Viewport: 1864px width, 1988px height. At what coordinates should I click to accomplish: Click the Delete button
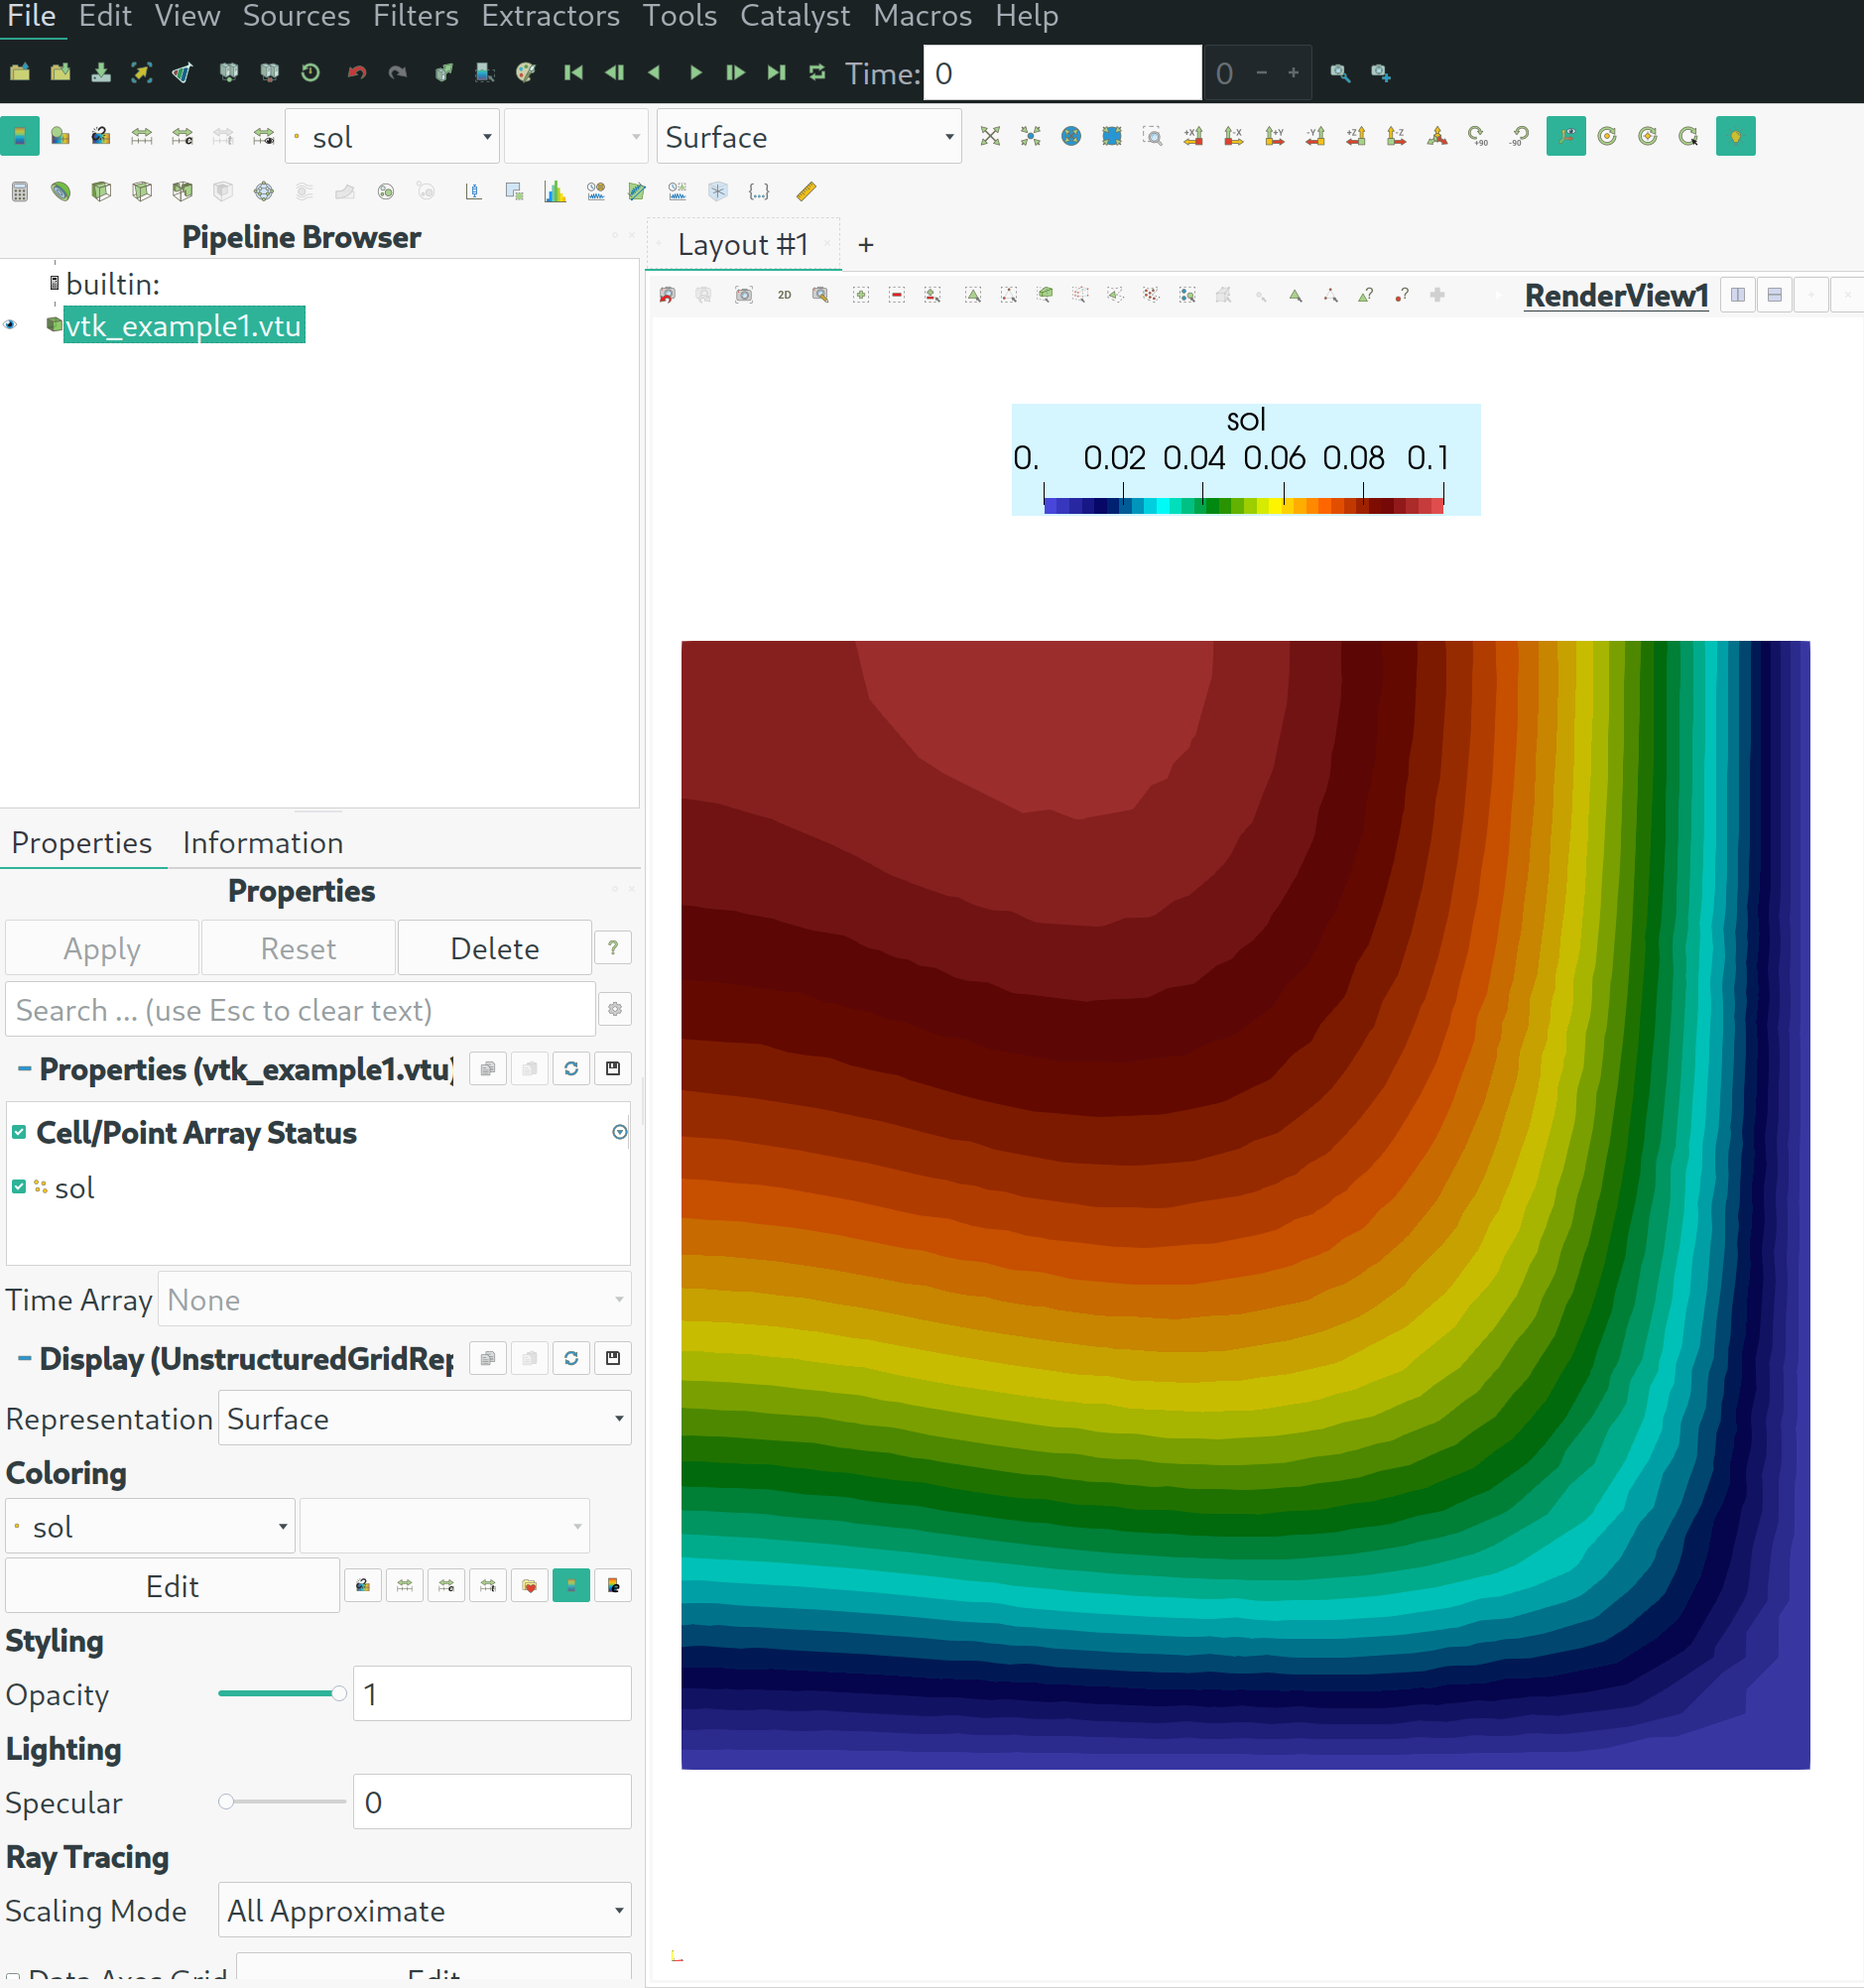pos(495,948)
